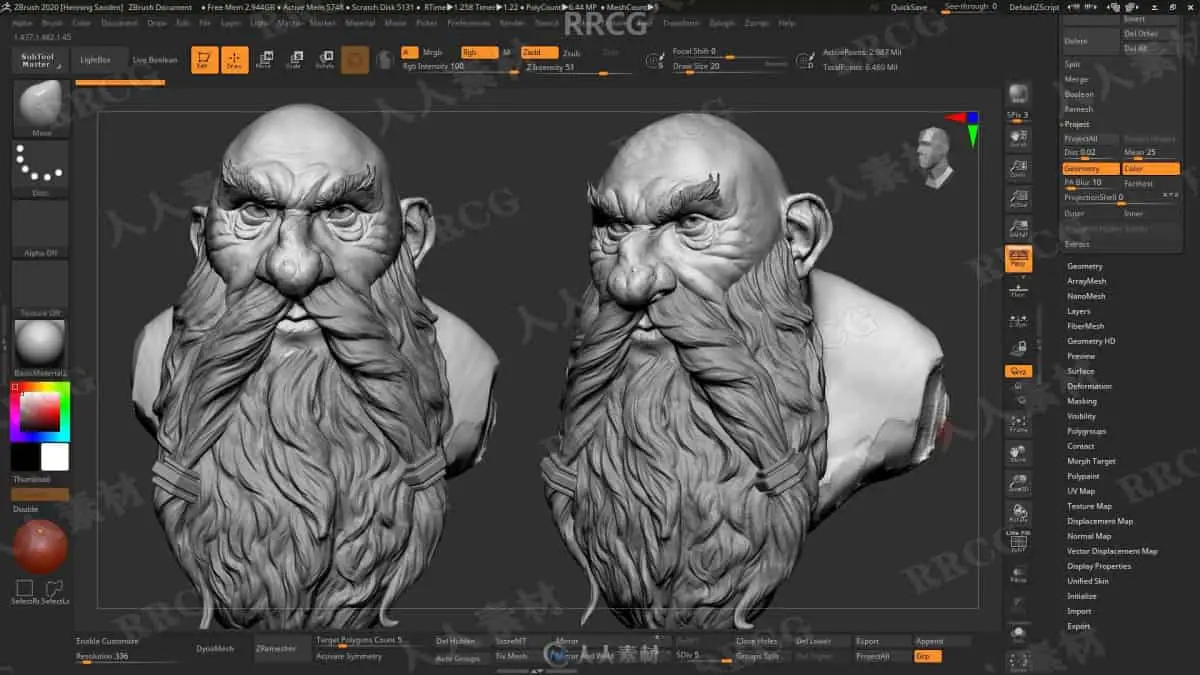Collapse the Project section
The width and height of the screenshot is (1200, 675).
1076,124
